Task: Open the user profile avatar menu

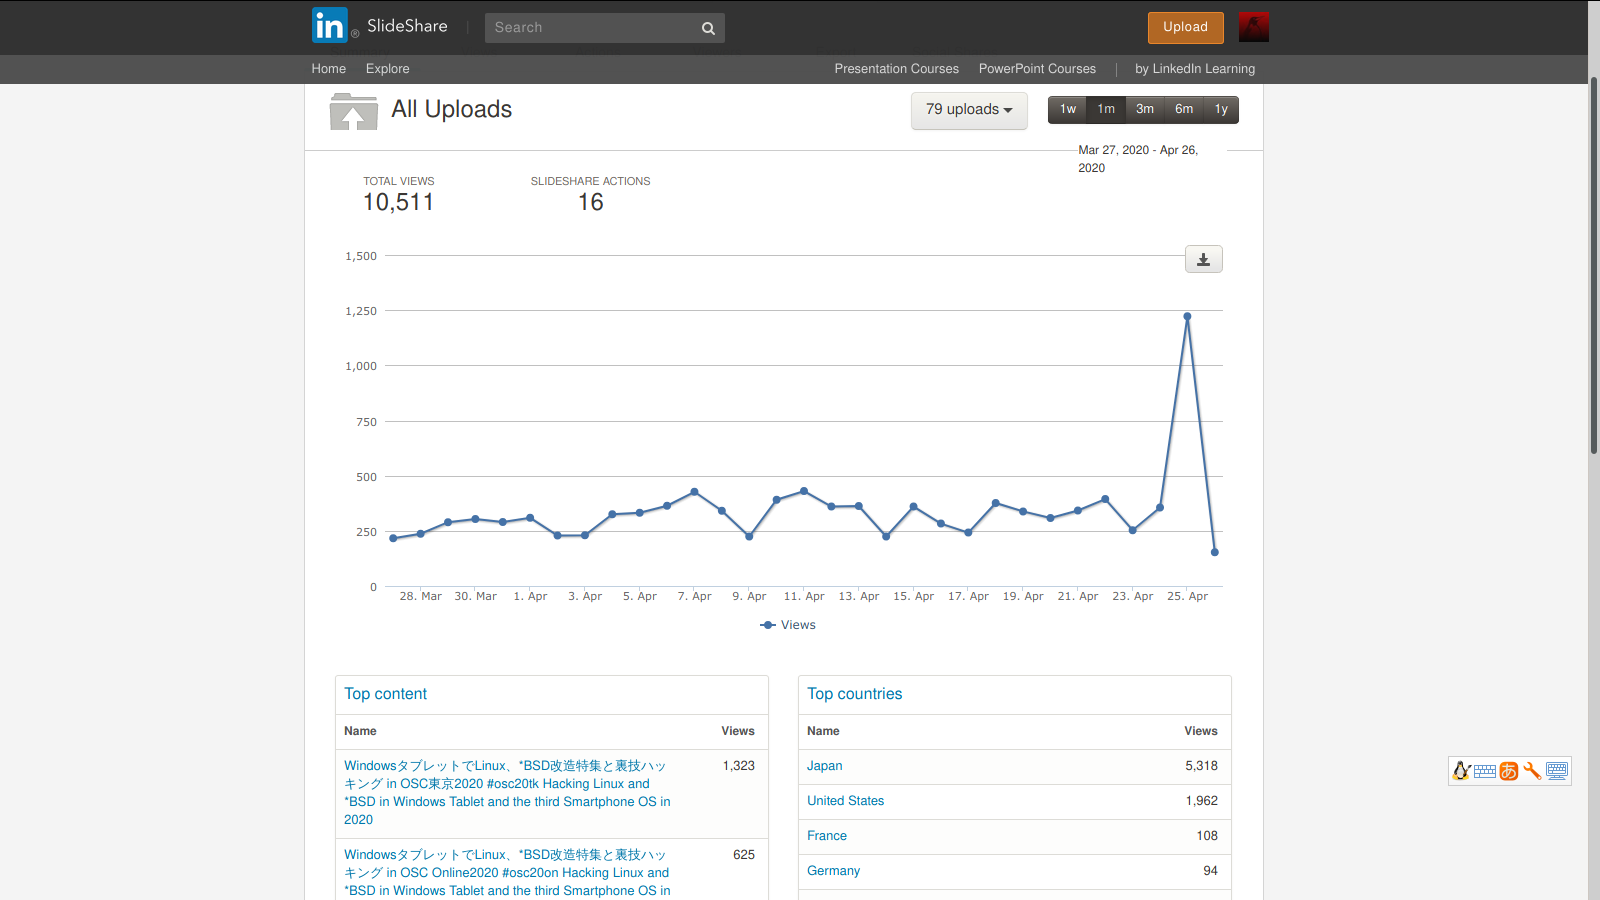Action: click(1253, 27)
